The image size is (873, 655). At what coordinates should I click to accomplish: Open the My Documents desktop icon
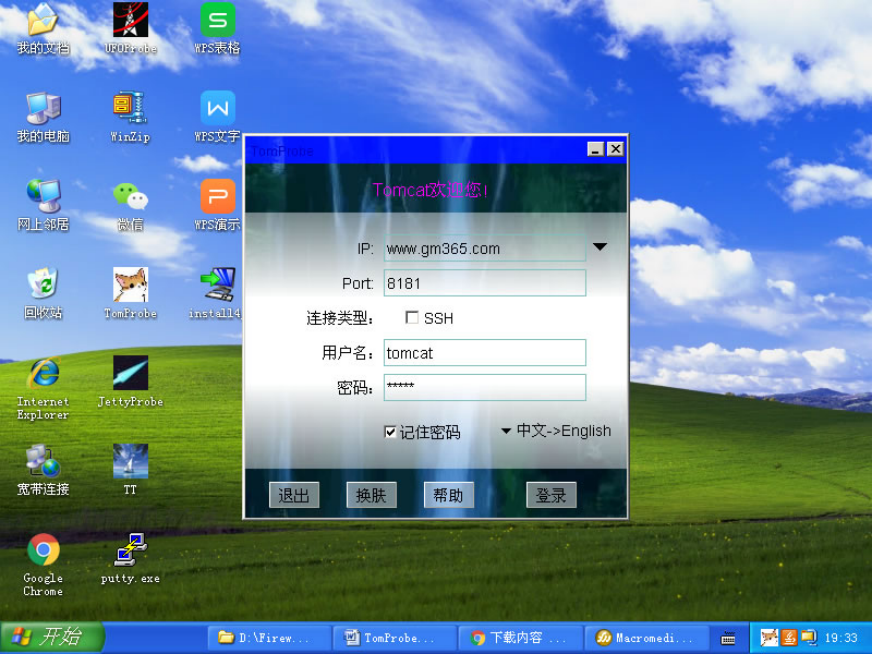[43, 28]
